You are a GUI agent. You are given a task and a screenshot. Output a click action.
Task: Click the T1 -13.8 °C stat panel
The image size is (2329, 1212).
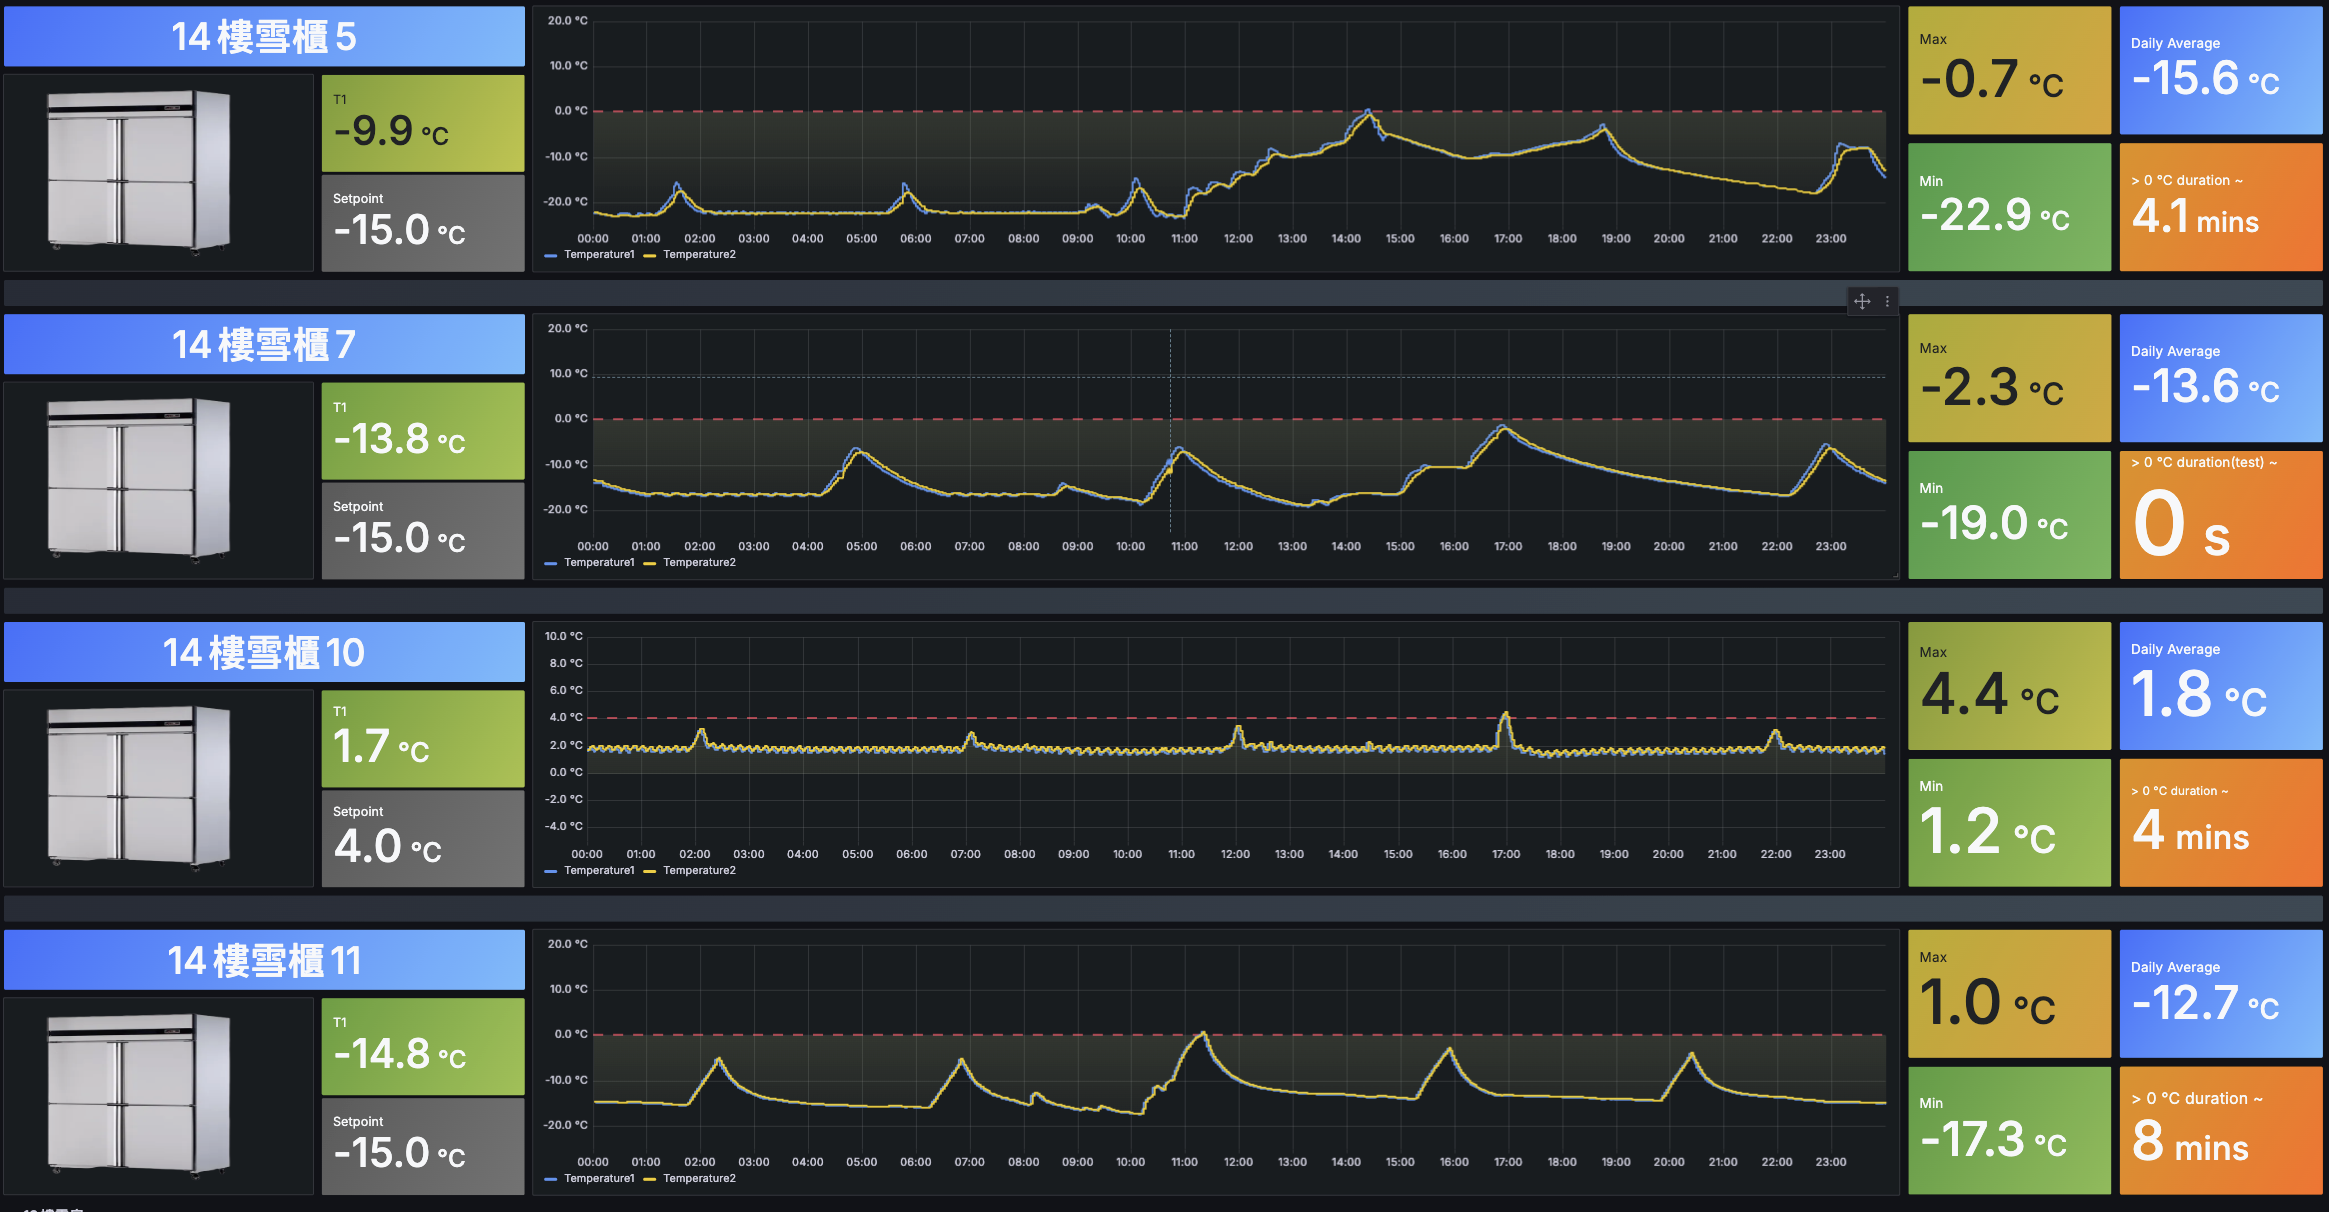coord(423,431)
